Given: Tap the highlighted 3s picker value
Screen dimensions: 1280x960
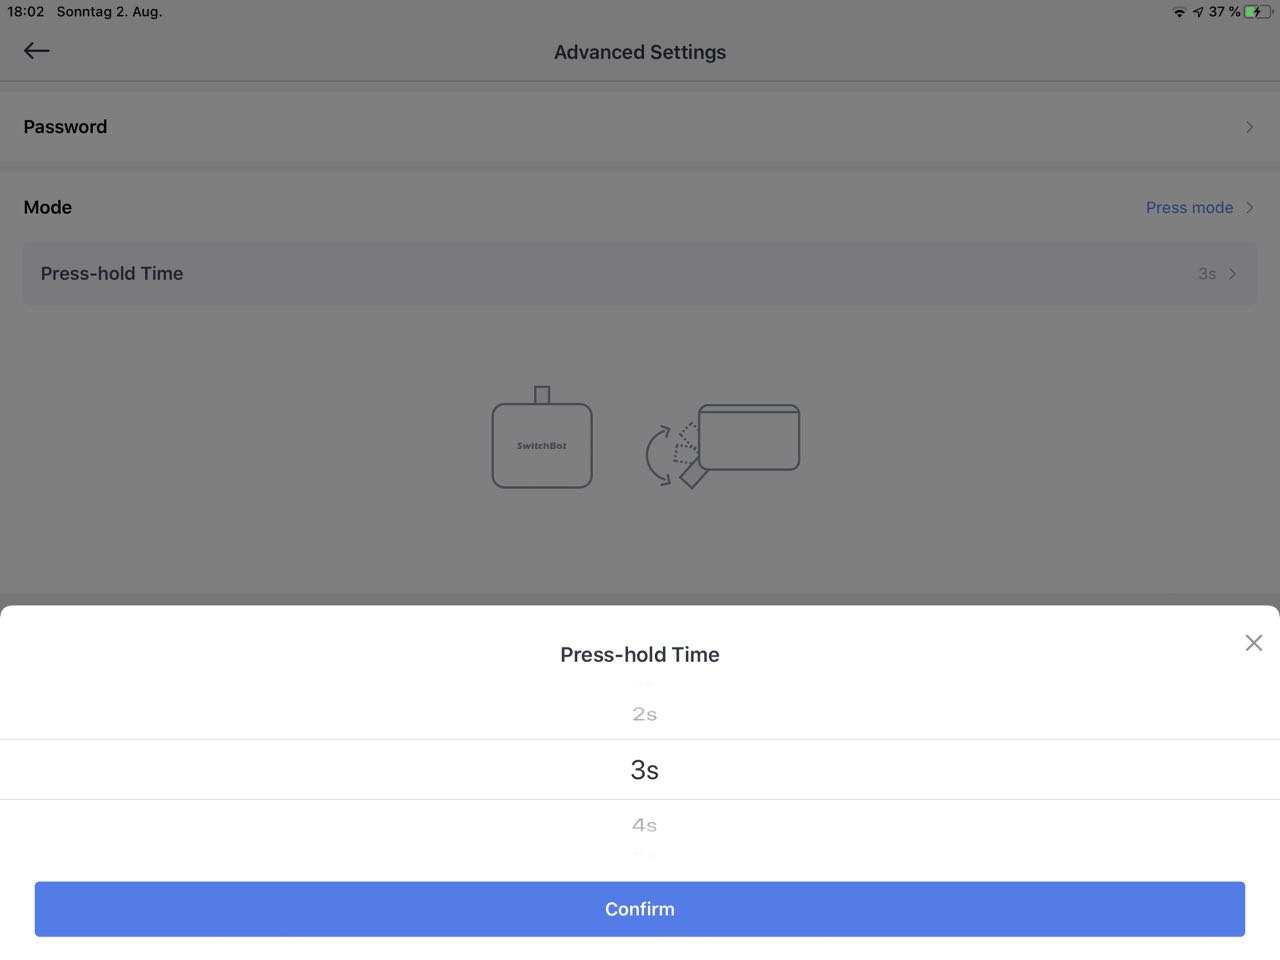Looking at the screenshot, I should (644, 770).
